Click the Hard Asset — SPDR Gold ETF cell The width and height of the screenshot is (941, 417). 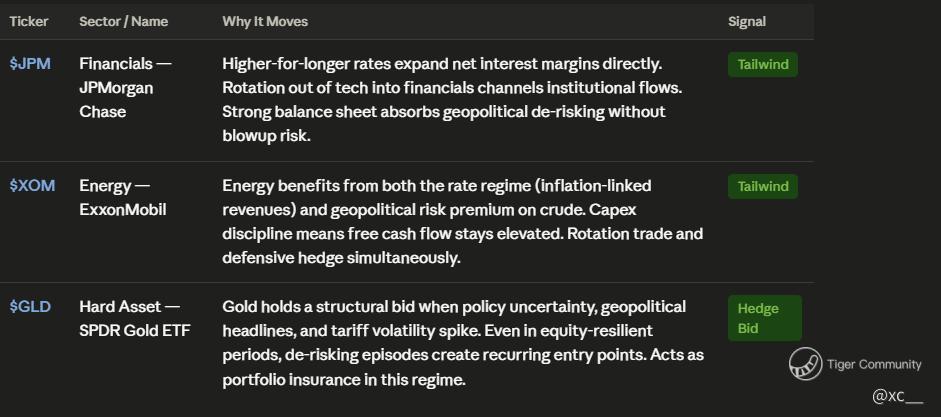pos(135,319)
